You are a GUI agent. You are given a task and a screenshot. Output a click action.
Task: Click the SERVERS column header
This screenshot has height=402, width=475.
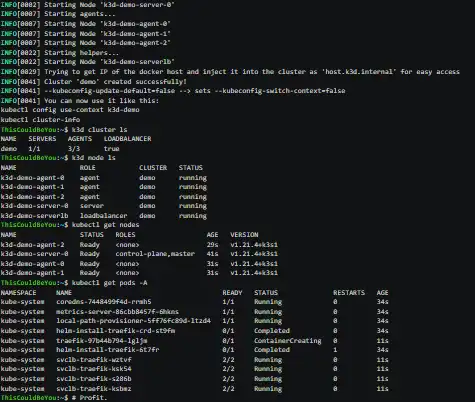(x=42, y=139)
